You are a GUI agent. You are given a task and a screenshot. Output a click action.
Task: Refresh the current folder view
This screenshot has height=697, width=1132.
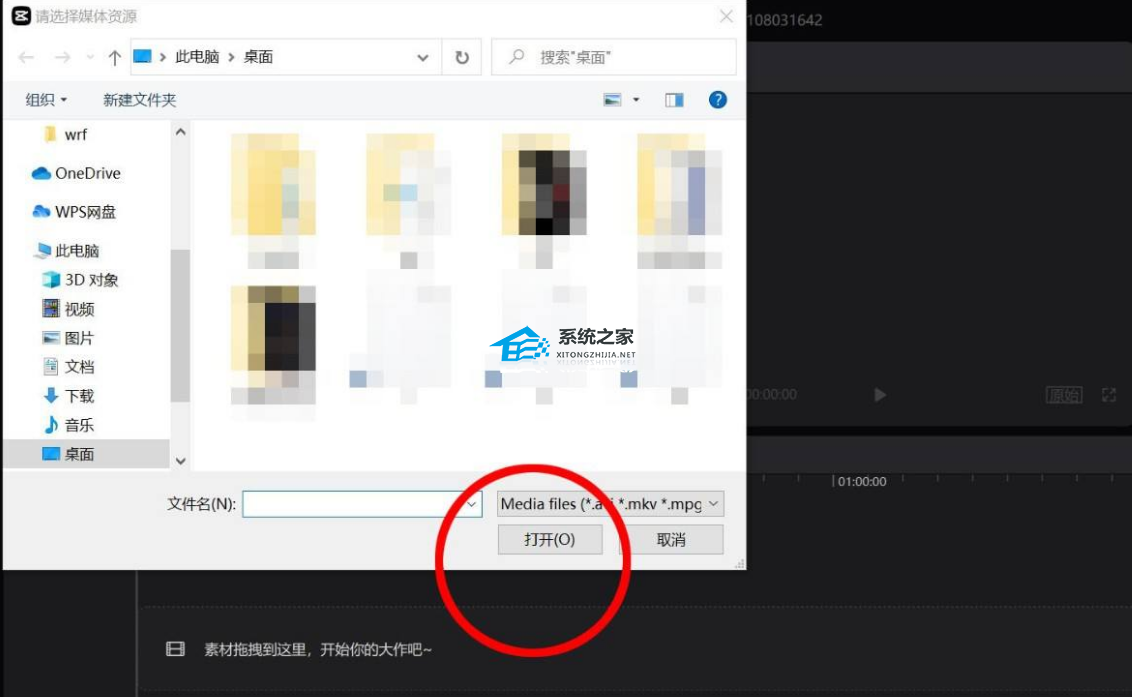point(462,57)
